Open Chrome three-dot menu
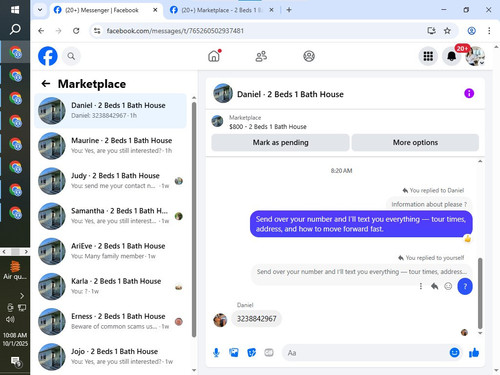This screenshot has height=375, width=500. (x=489, y=31)
